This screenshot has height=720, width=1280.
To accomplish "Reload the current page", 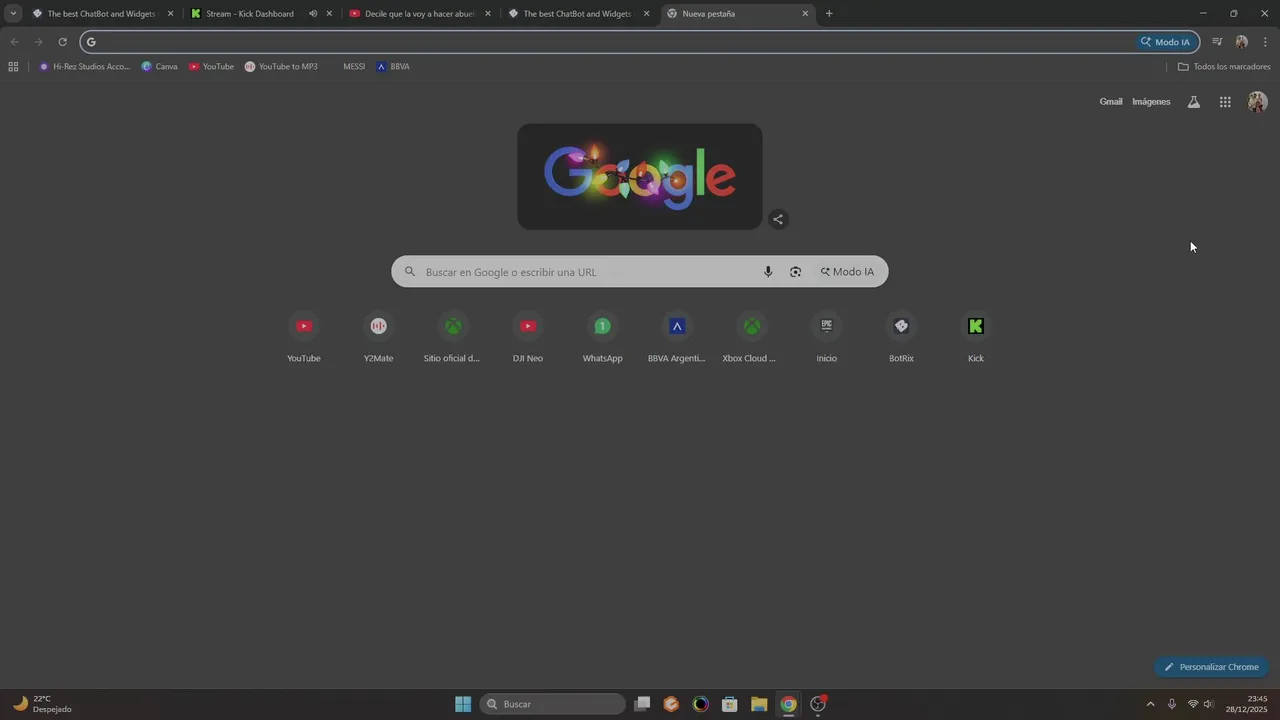I will (x=62, y=42).
